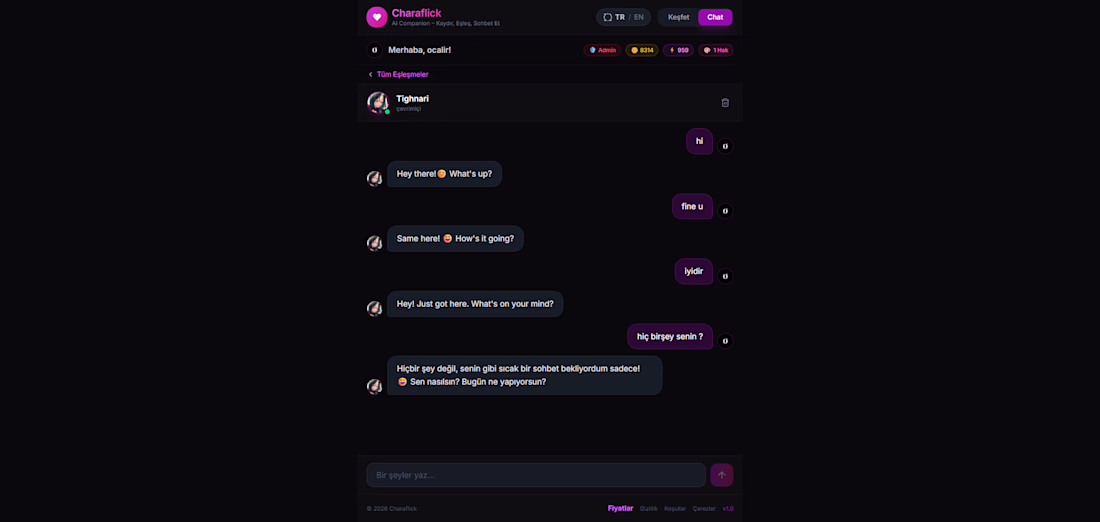
Task: Focus the 'Bir şeyler yaz...' message field
Action: (536, 475)
